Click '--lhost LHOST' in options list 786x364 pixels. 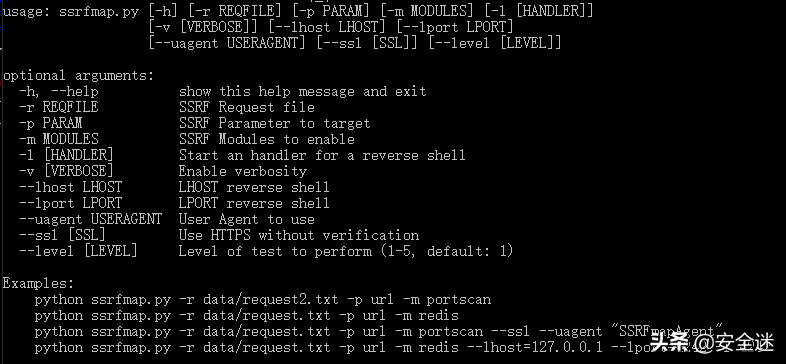(71, 188)
